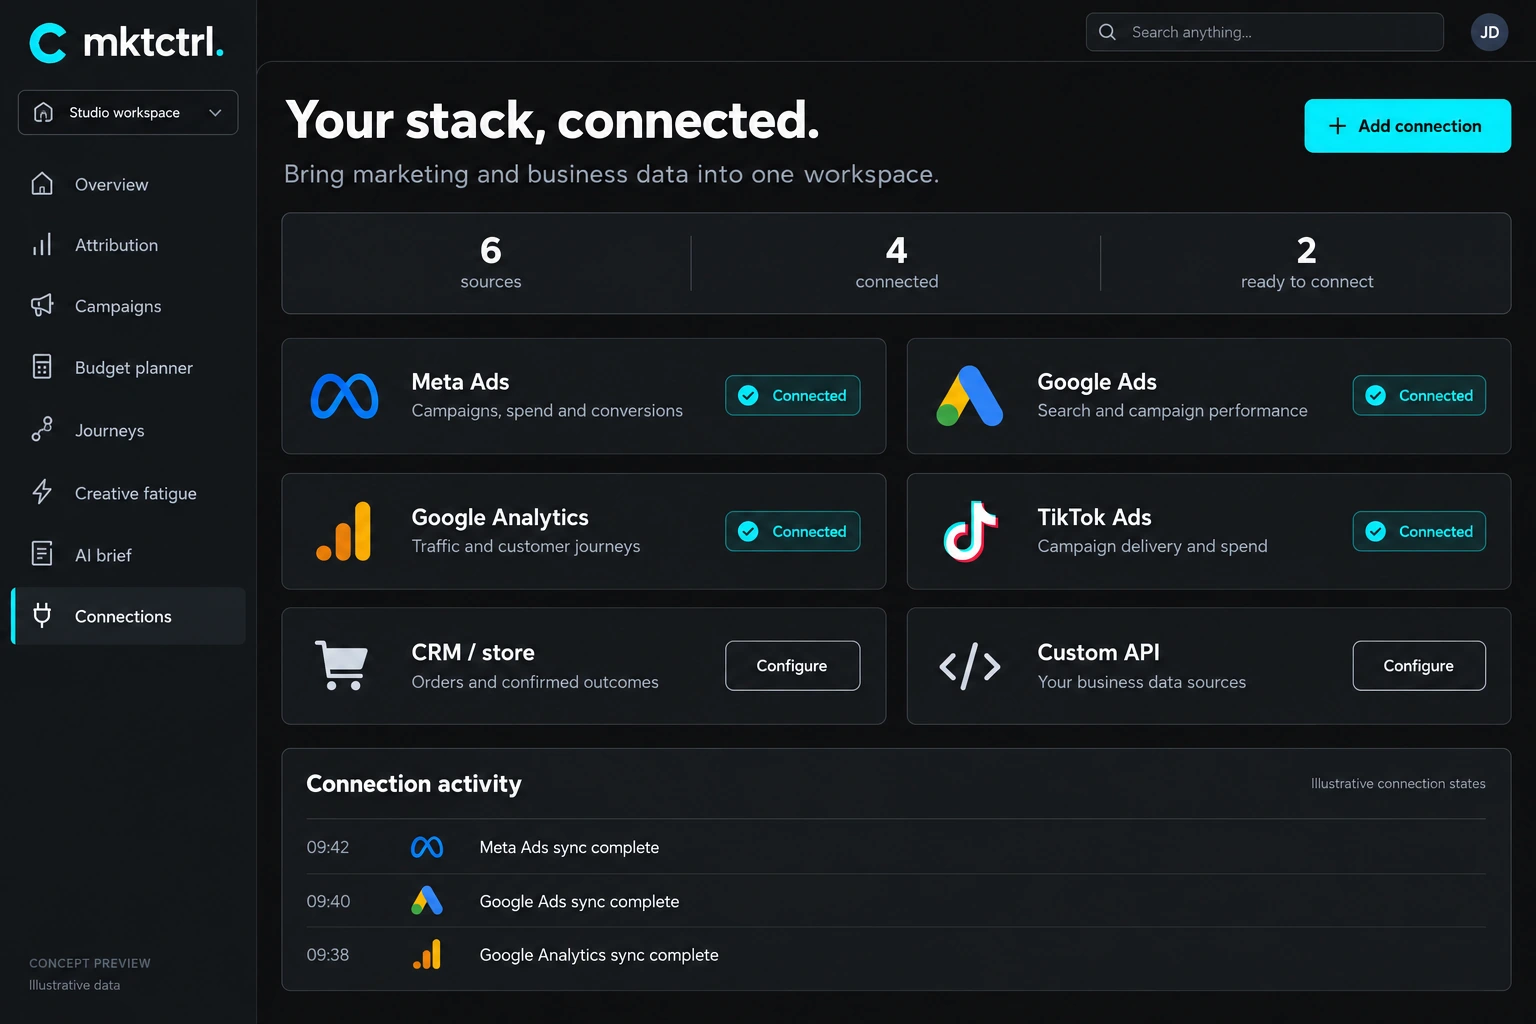This screenshot has height=1024, width=1536.
Task: Configure the CRM / store connection
Action: pos(793,666)
